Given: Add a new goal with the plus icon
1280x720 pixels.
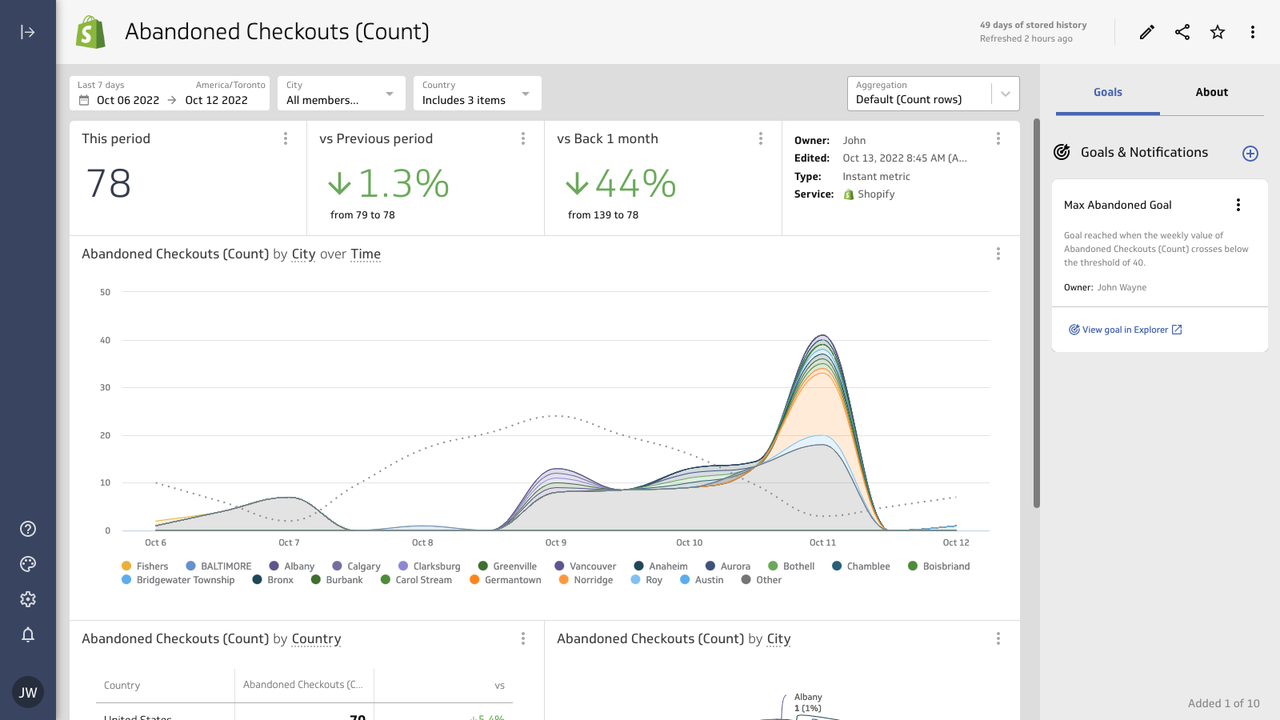Looking at the screenshot, I should [1250, 152].
